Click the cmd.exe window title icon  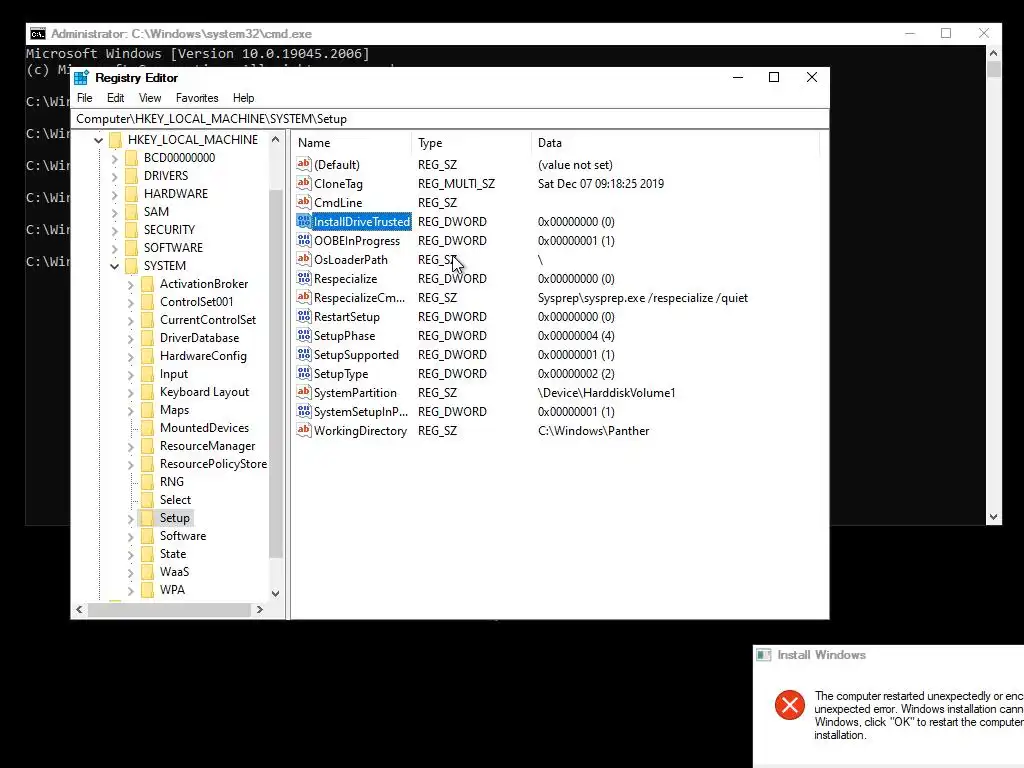pos(38,34)
